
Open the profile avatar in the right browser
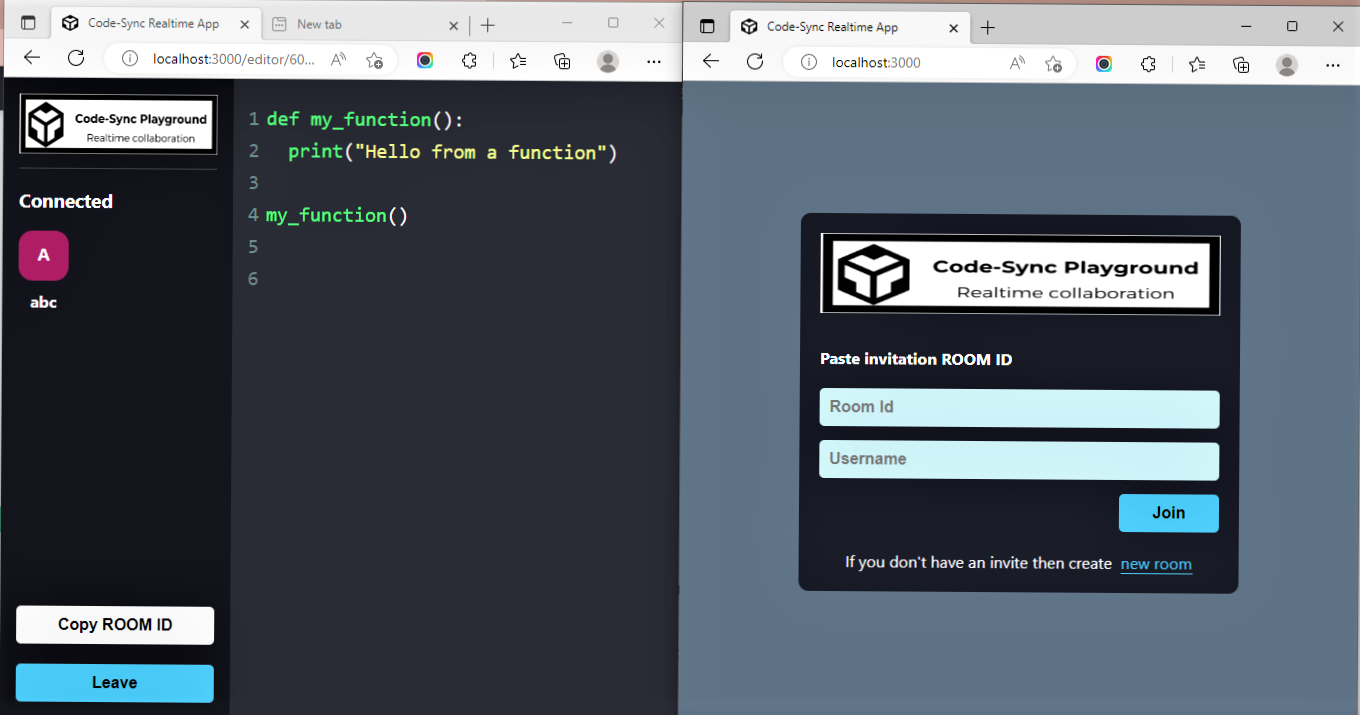tap(1287, 64)
